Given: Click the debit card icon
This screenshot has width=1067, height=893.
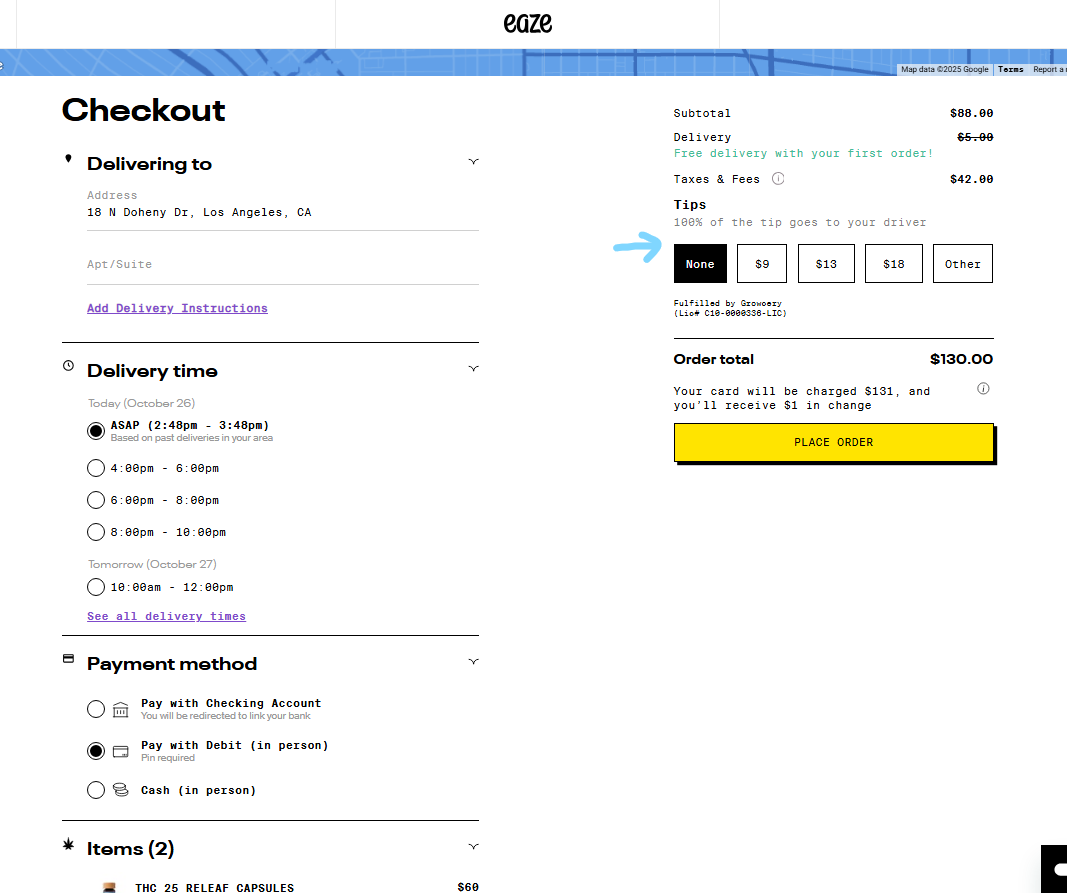Looking at the screenshot, I should coord(121,751).
